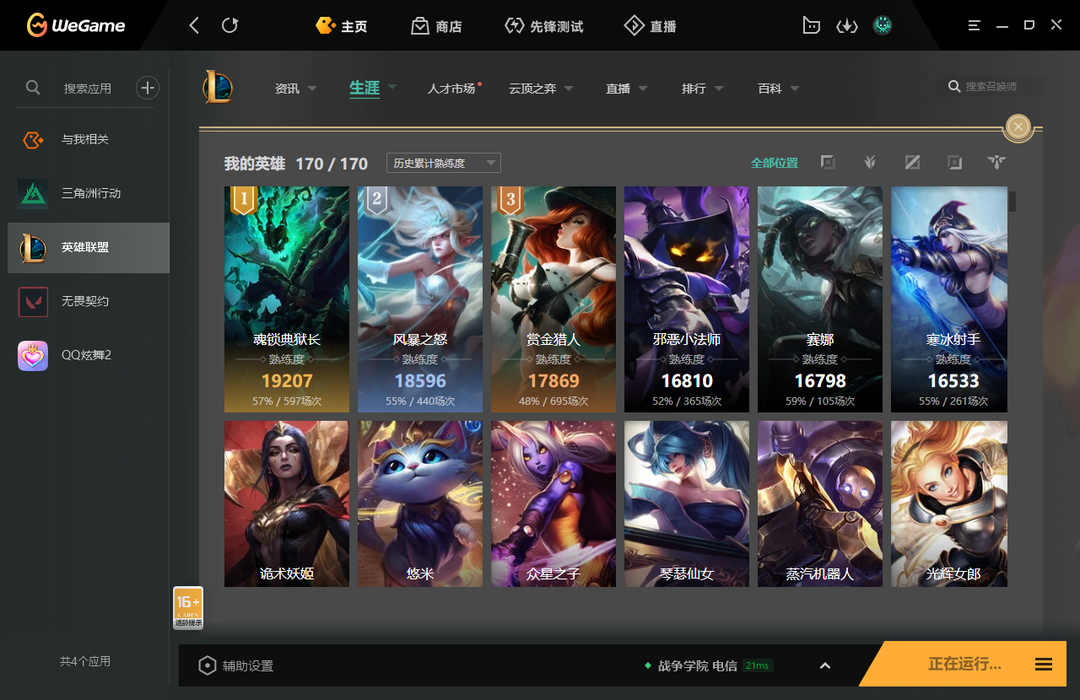Select QQ炫舞2 in the sidebar
The image size is (1080, 700).
[88, 356]
